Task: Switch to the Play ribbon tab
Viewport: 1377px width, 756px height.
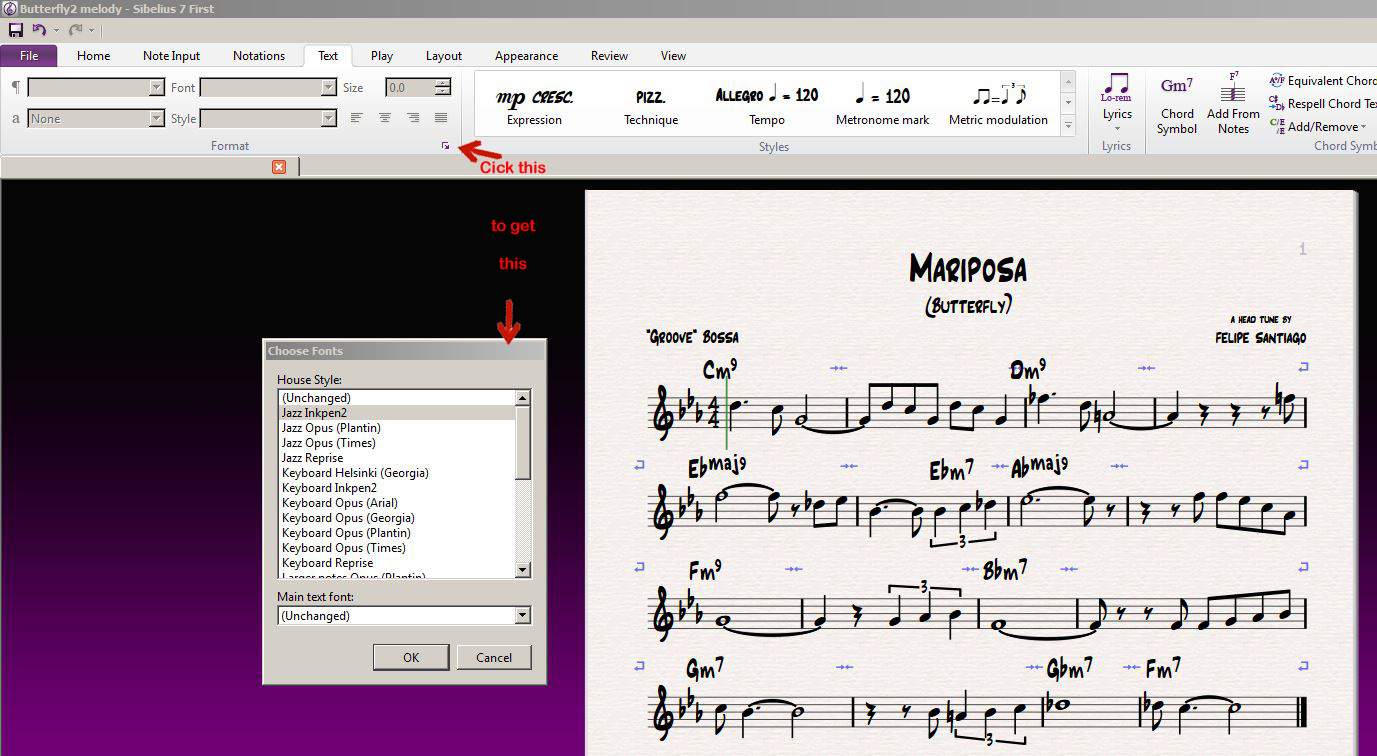Action: (382, 56)
